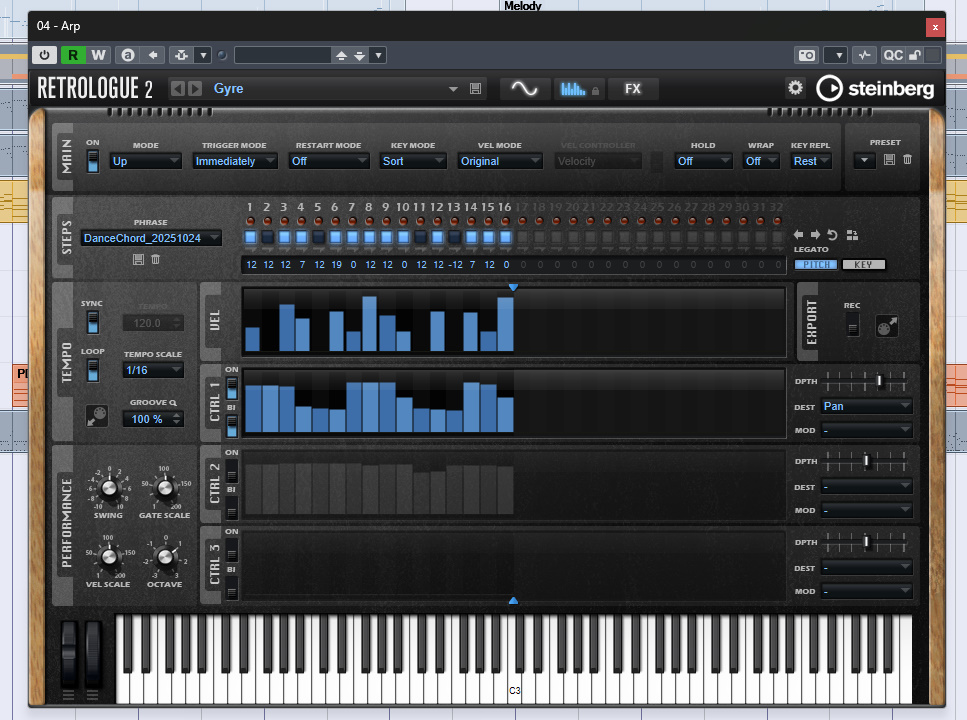Open the Tempo Scale 1/16 dropdown
Screen dimensions: 967x720
coord(153,370)
